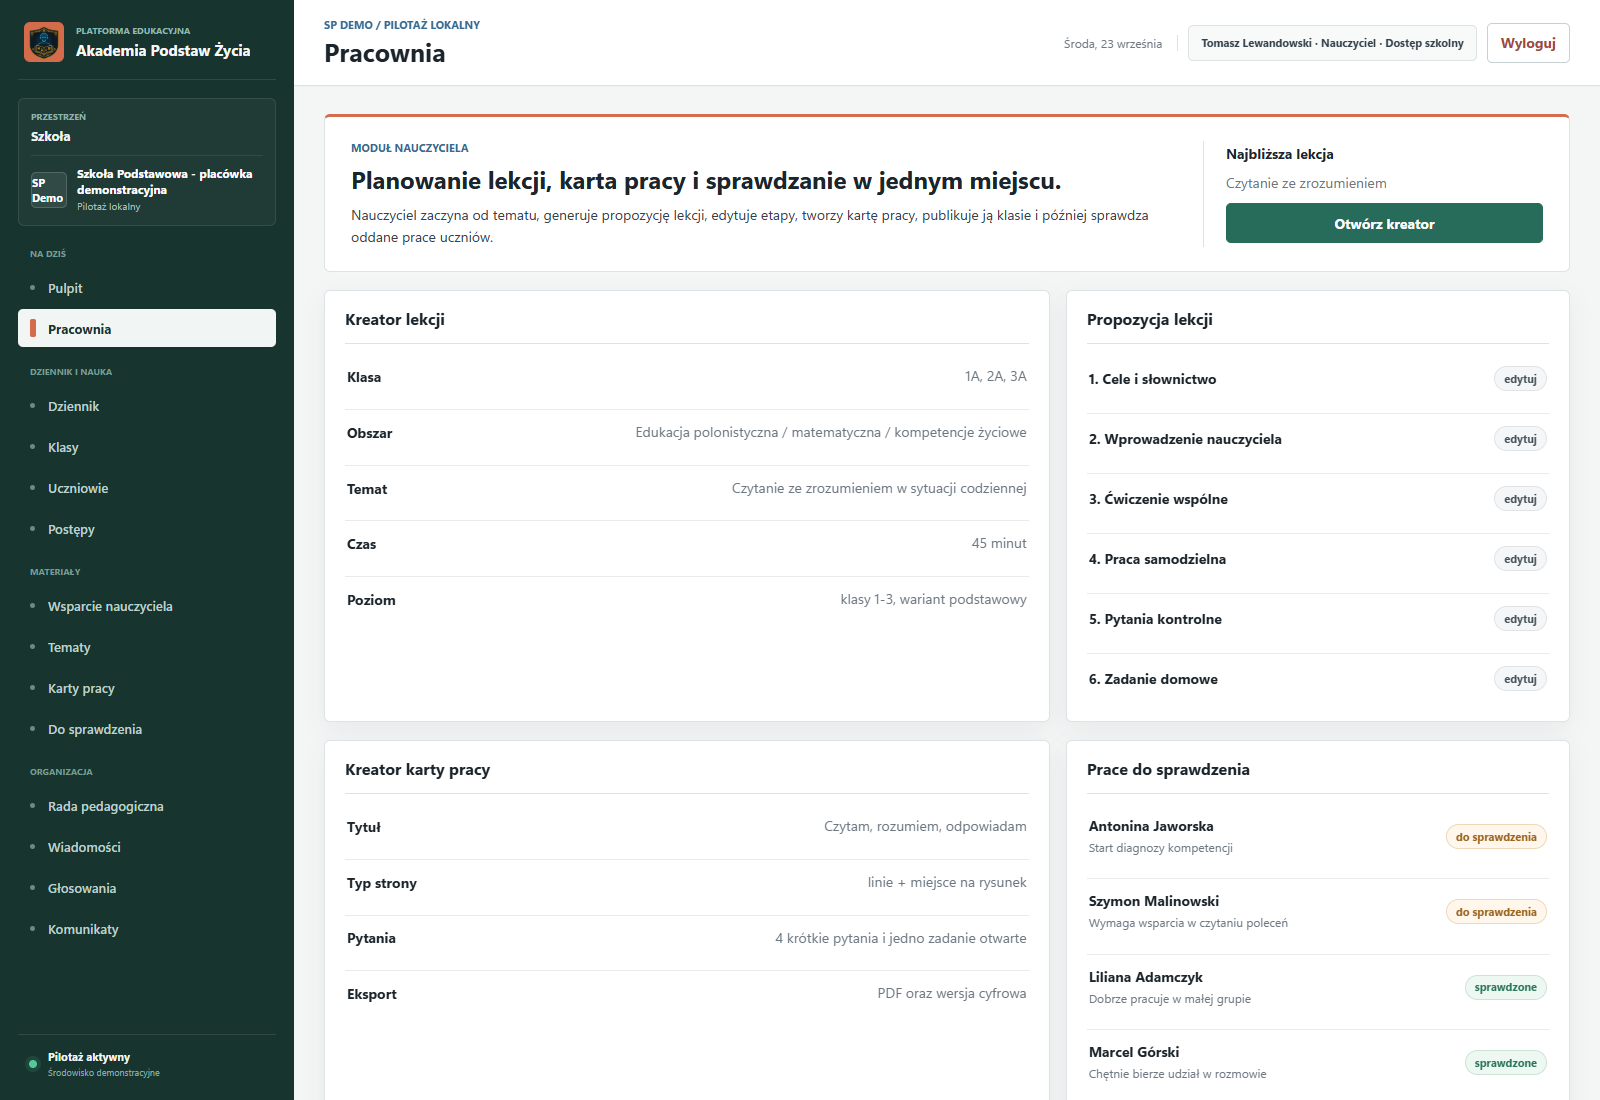Open Dziennik from the sidebar

[147, 406]
